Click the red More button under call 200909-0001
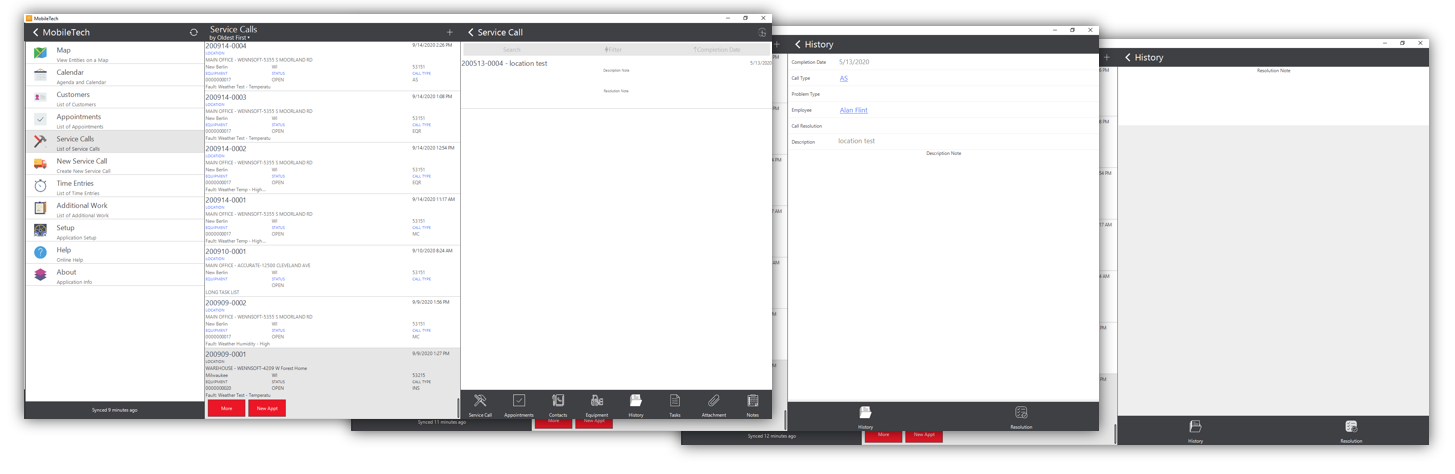 point(226,408)
